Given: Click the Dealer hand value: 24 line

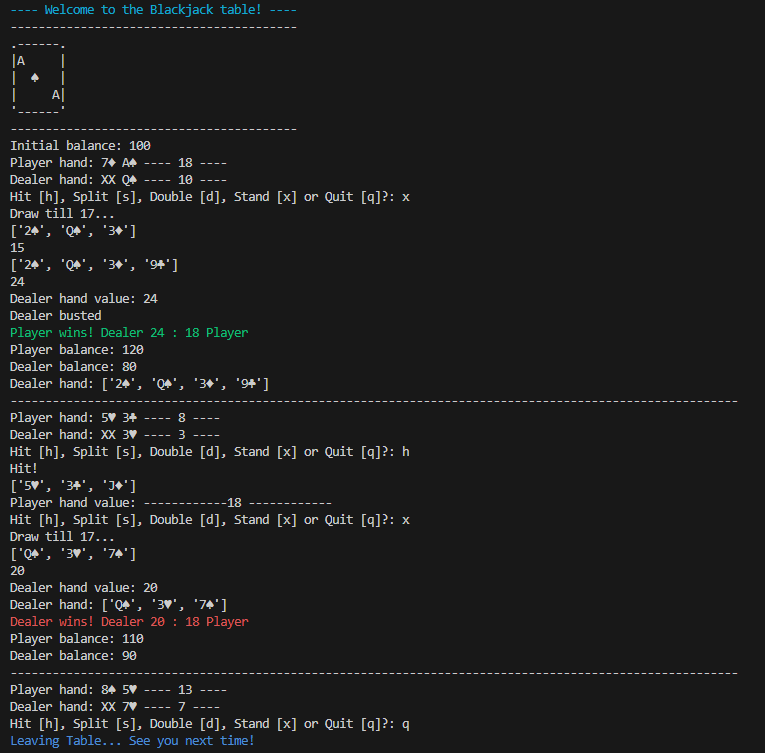Looking at the screenshot, I should click(x=84, y=298).
